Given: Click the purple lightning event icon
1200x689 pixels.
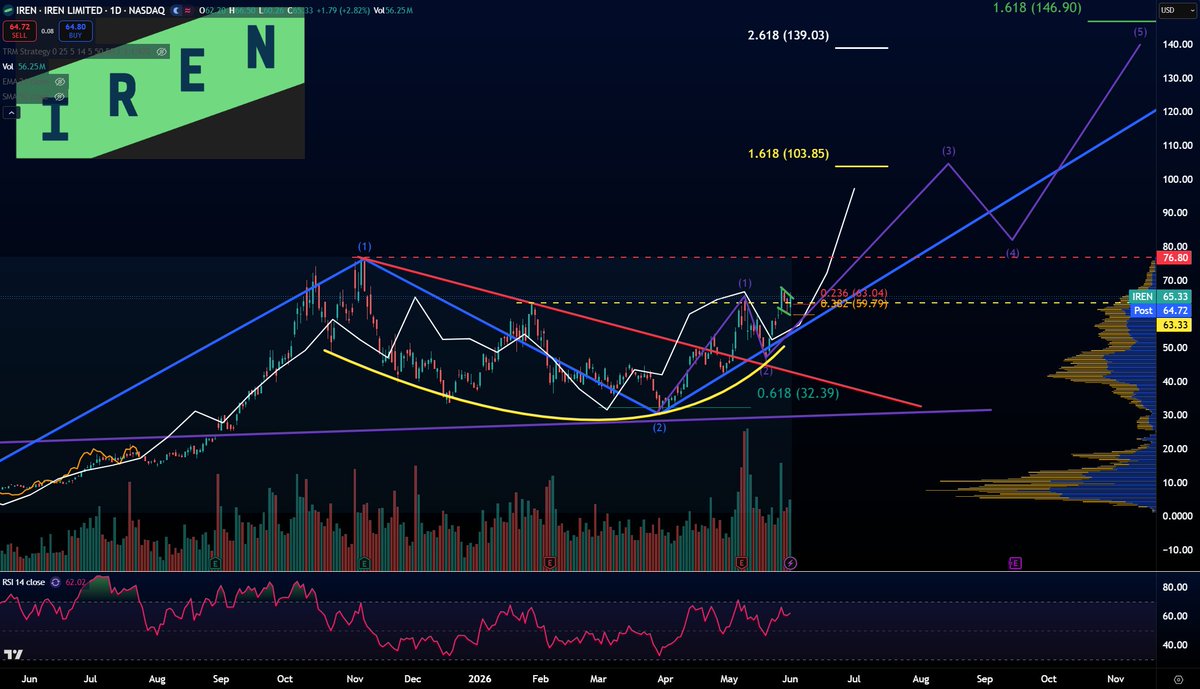Looking at the screenshot, I should click(791, 563).
